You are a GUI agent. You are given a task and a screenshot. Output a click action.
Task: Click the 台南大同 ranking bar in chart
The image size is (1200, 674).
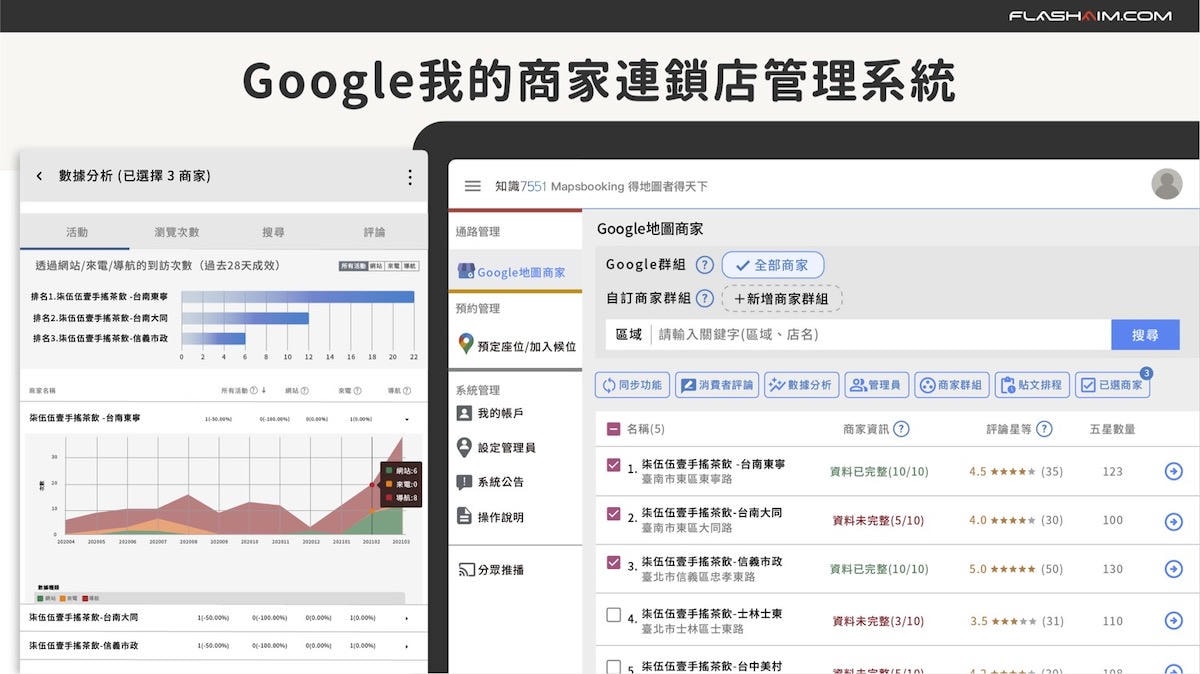pyautogui.click(x=245, y=318)
